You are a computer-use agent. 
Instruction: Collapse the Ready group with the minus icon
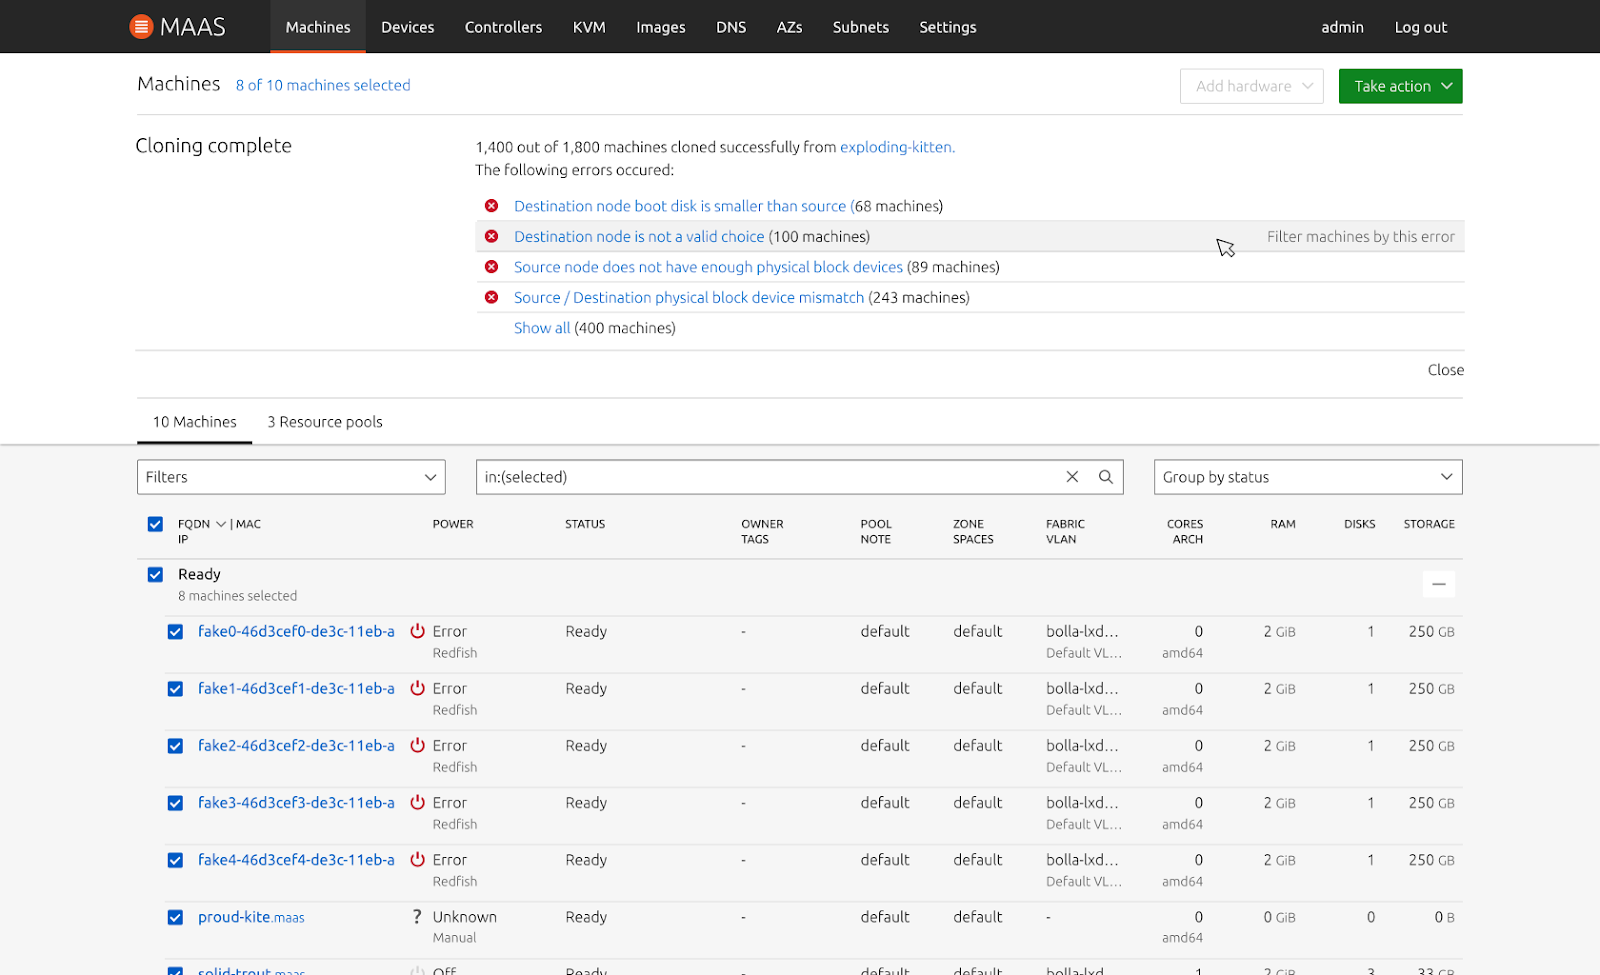(1438, 584)
